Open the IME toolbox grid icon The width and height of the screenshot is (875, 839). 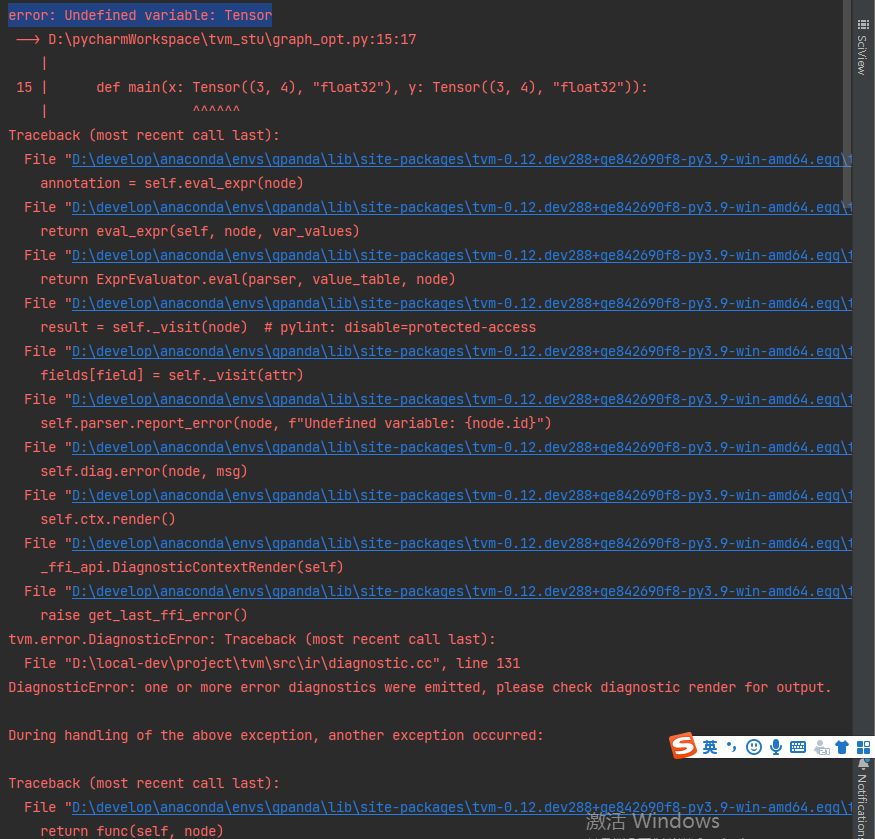pos(862,747)
